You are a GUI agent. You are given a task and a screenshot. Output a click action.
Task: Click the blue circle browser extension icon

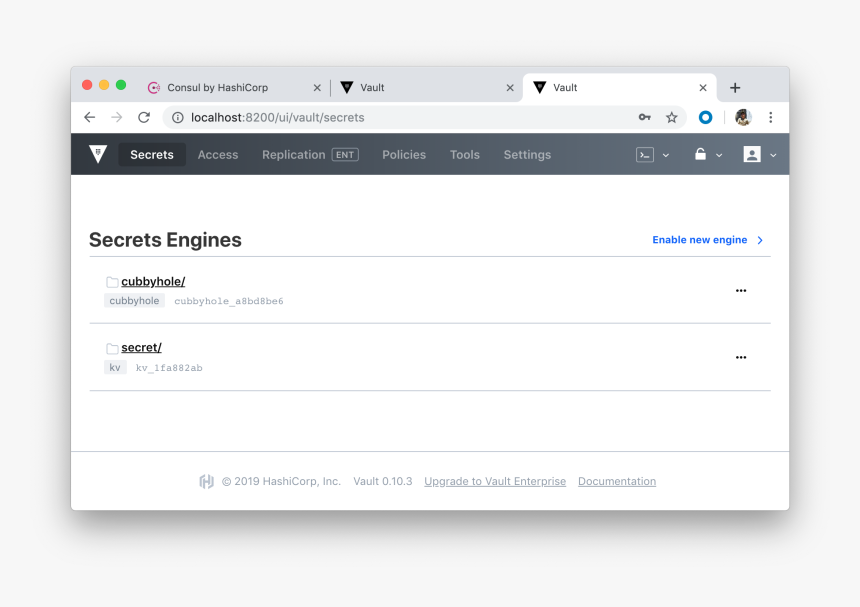pyautogui.click(x=705, y=117)
